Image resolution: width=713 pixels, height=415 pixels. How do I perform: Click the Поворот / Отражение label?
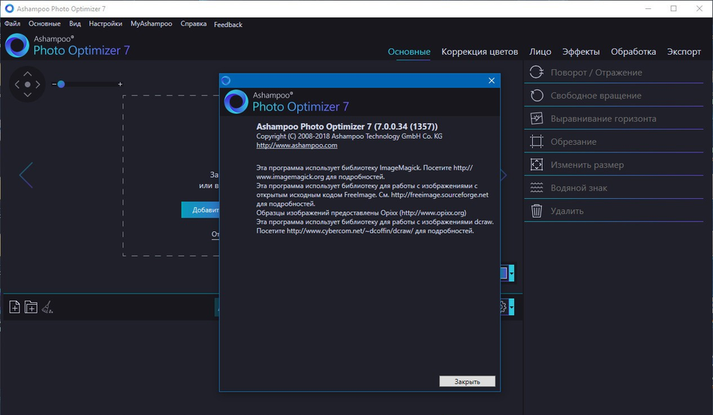(x=596, y=72)
